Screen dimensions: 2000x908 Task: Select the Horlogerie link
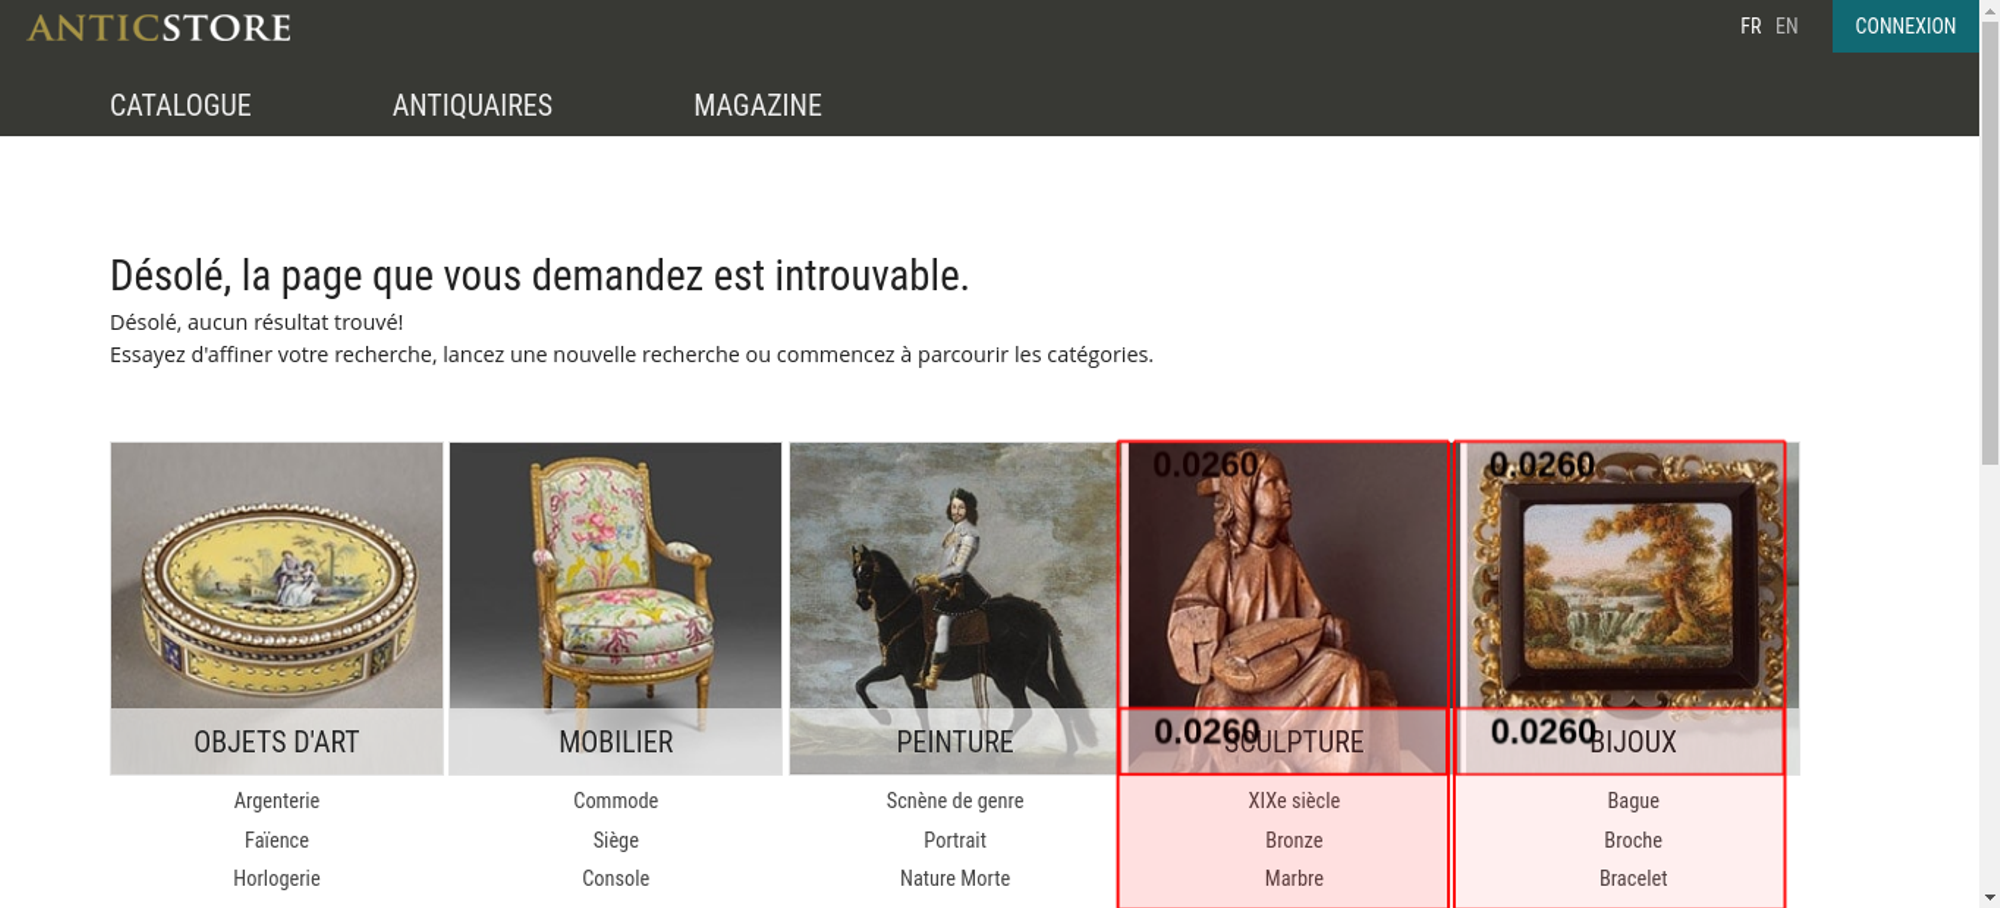pyautogui.click(x=277, y=879)
